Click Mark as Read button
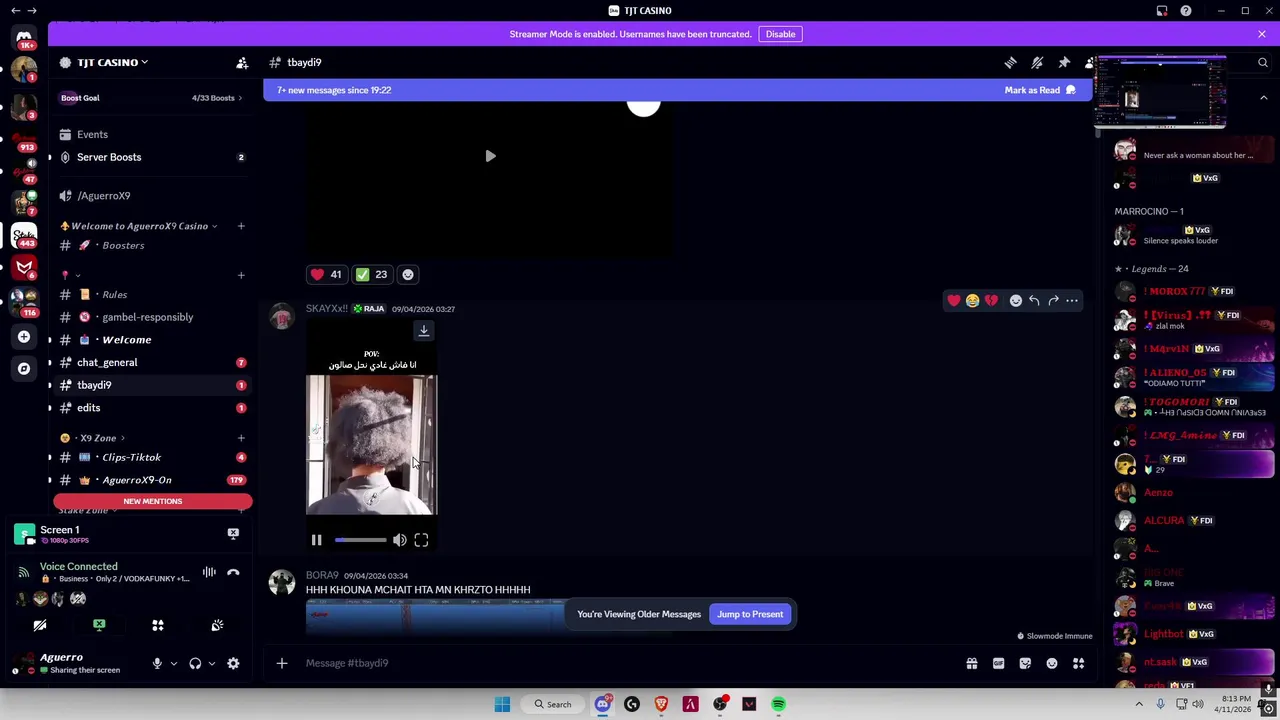 1040,90
